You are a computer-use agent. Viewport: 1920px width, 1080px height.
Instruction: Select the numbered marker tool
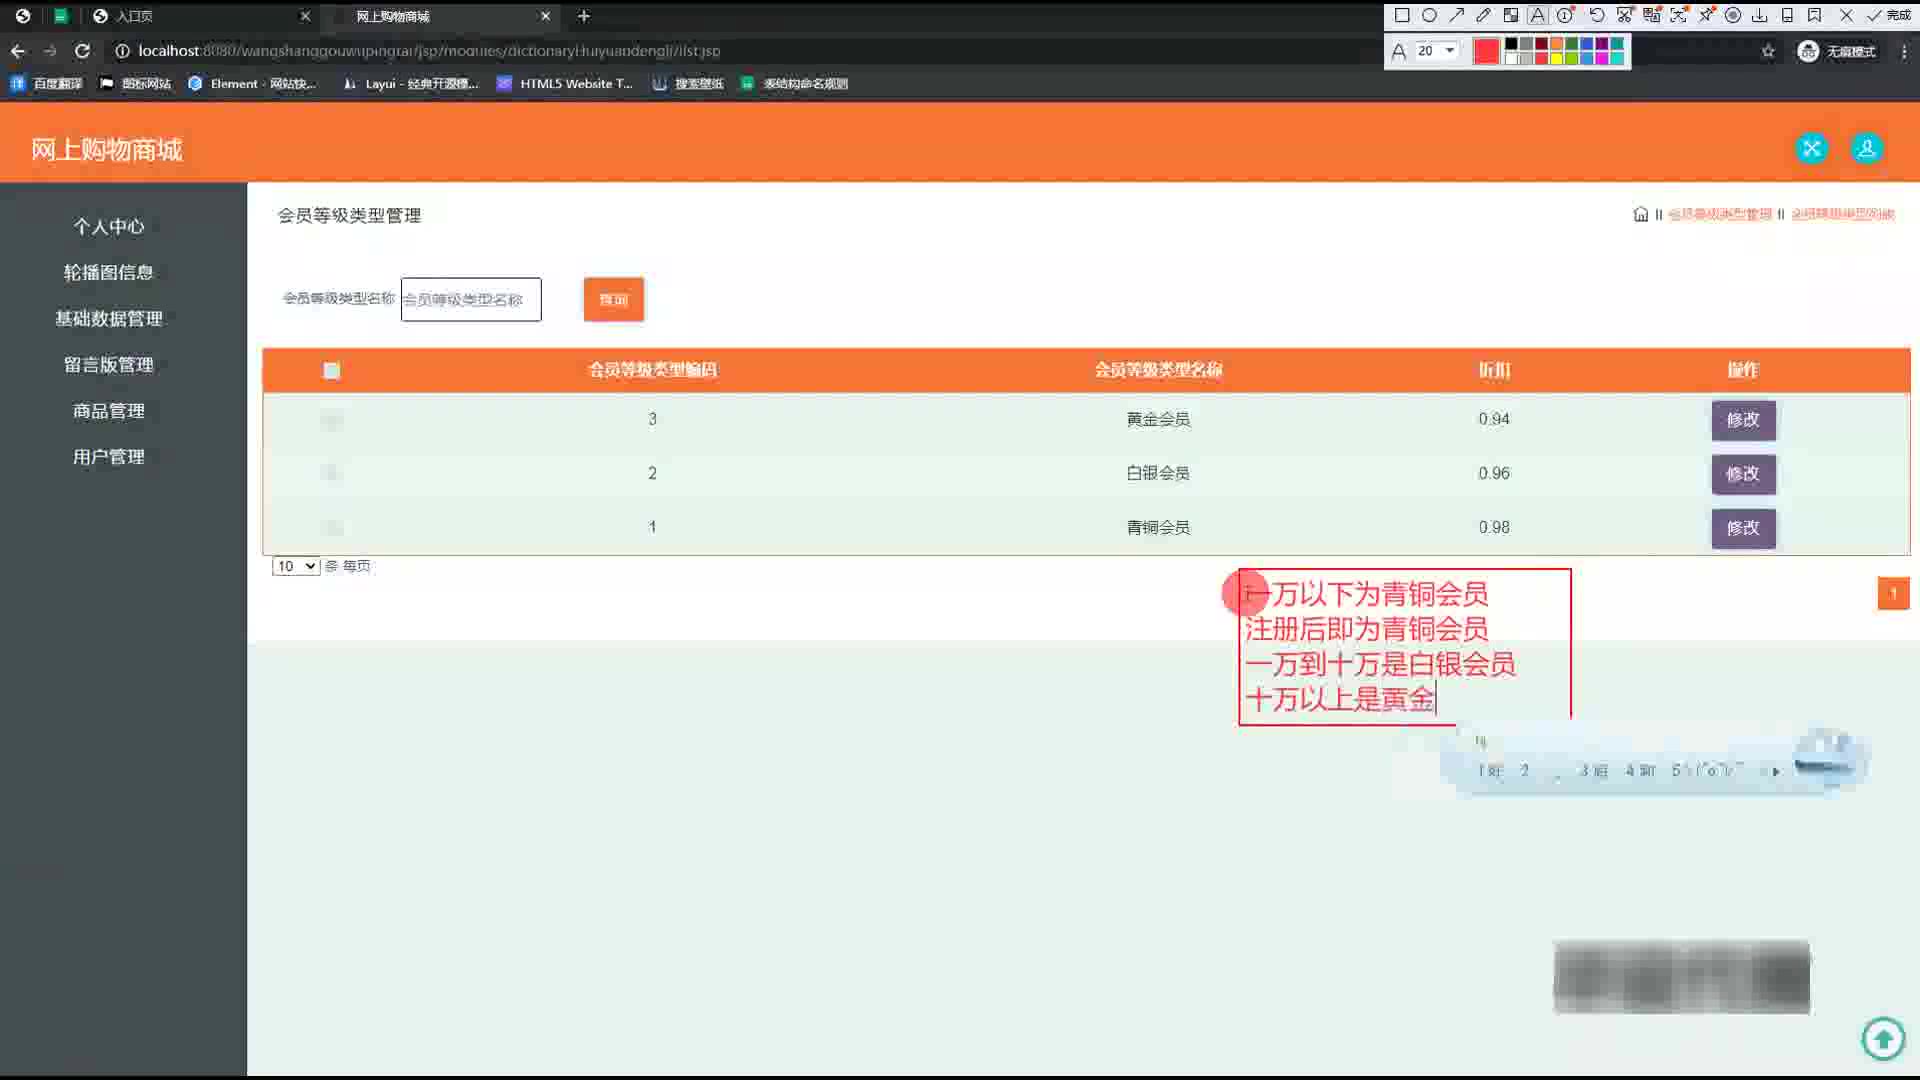[1565, 15]
